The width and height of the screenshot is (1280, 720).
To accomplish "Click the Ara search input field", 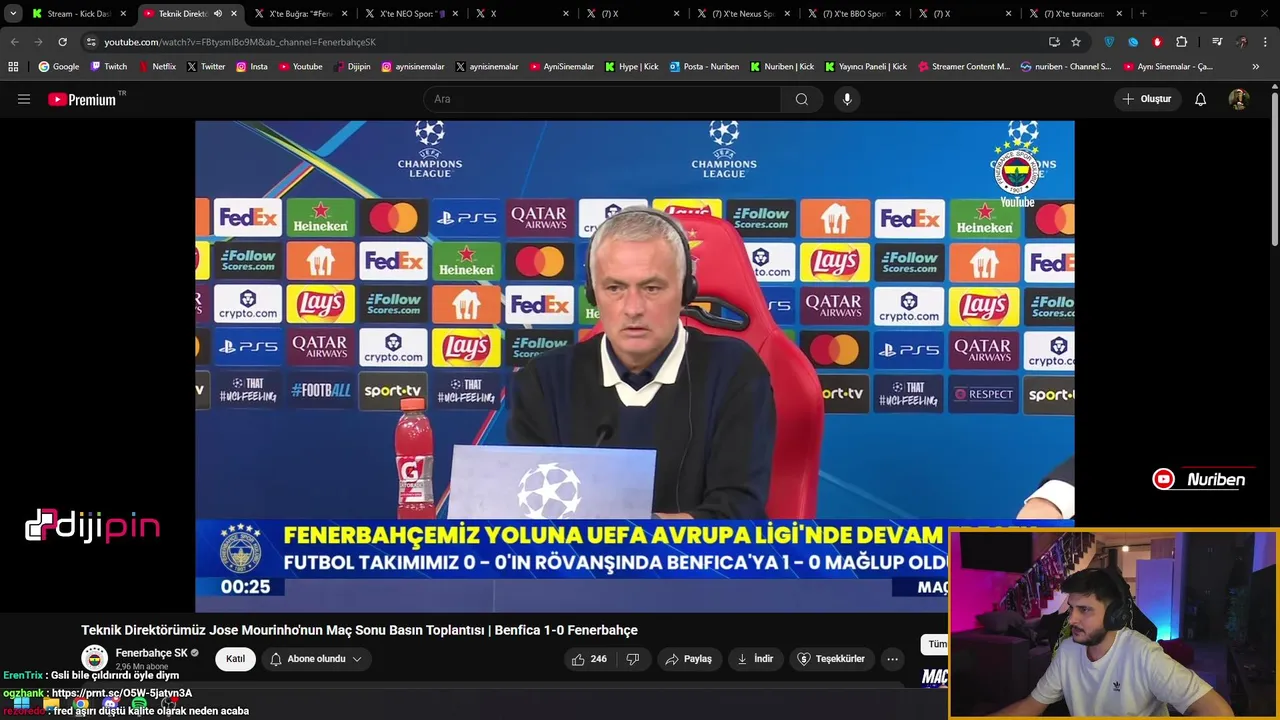I will pos(602,99).
